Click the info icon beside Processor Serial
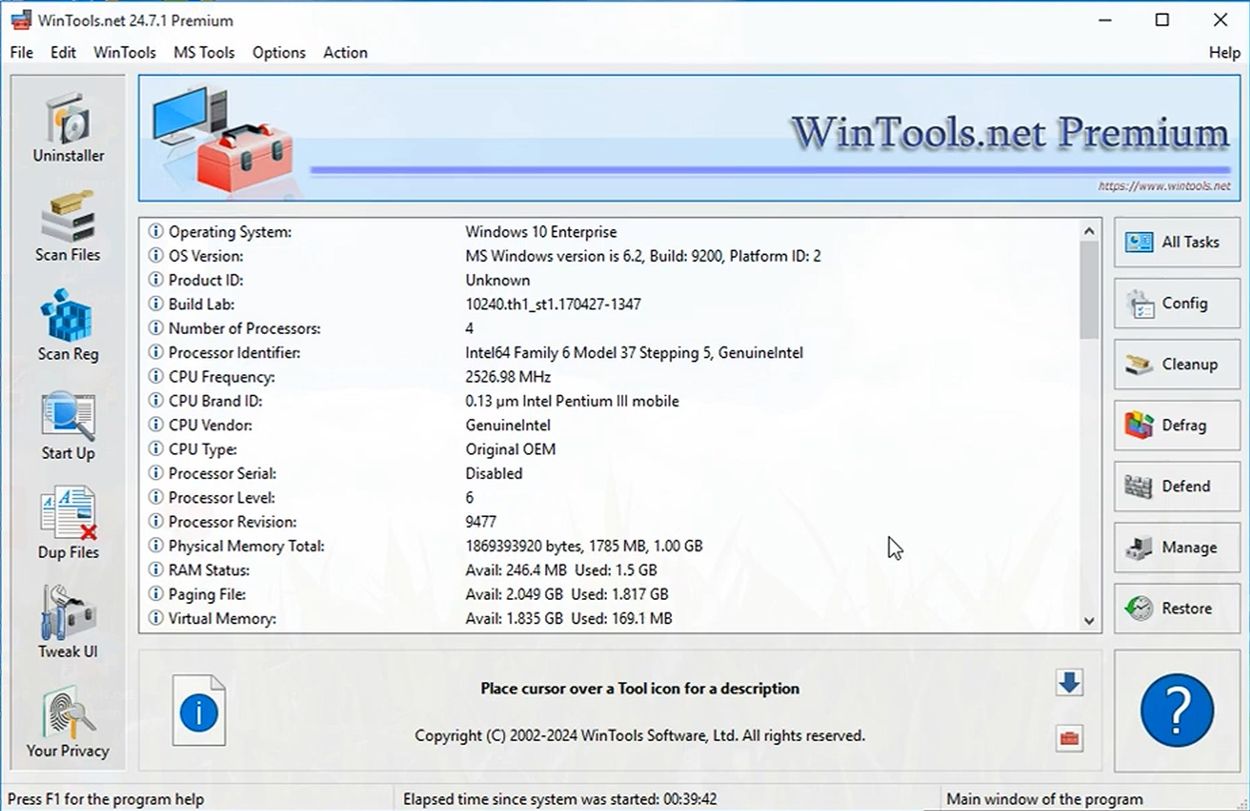 click(156, 473)
